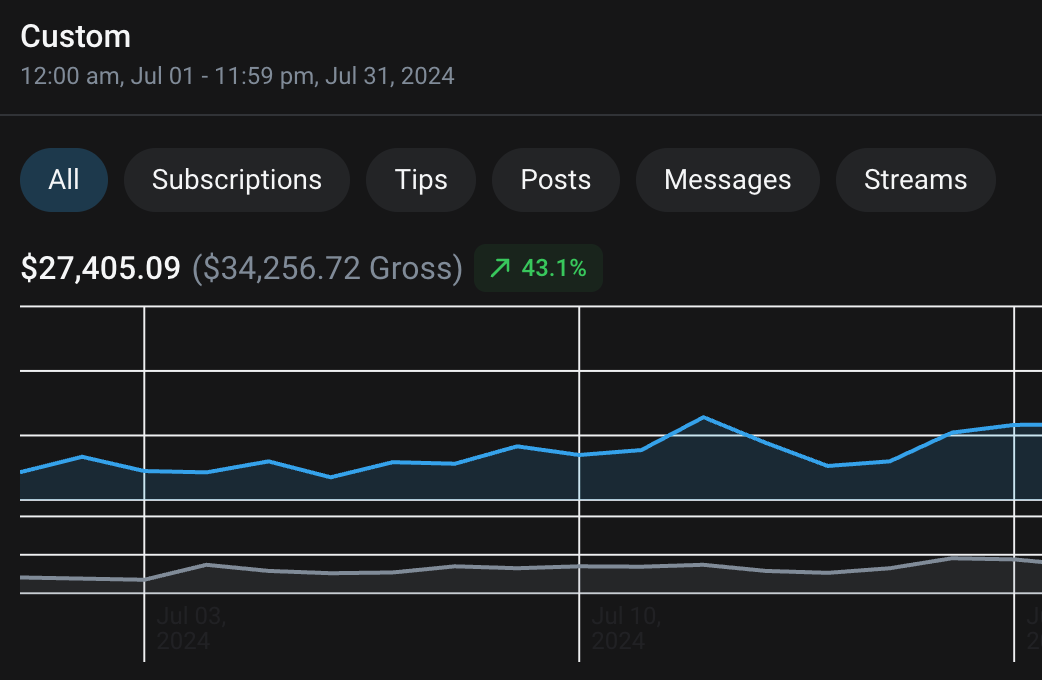The width and height of the screenshot is (1042, 680).
Task: Click the Custom period heading
Action: click(76, 37)
